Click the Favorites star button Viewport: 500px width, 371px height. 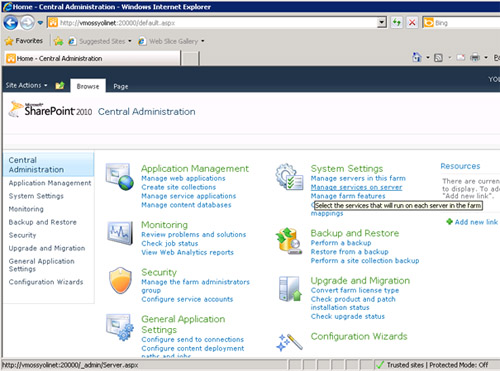tap(24, 41)
